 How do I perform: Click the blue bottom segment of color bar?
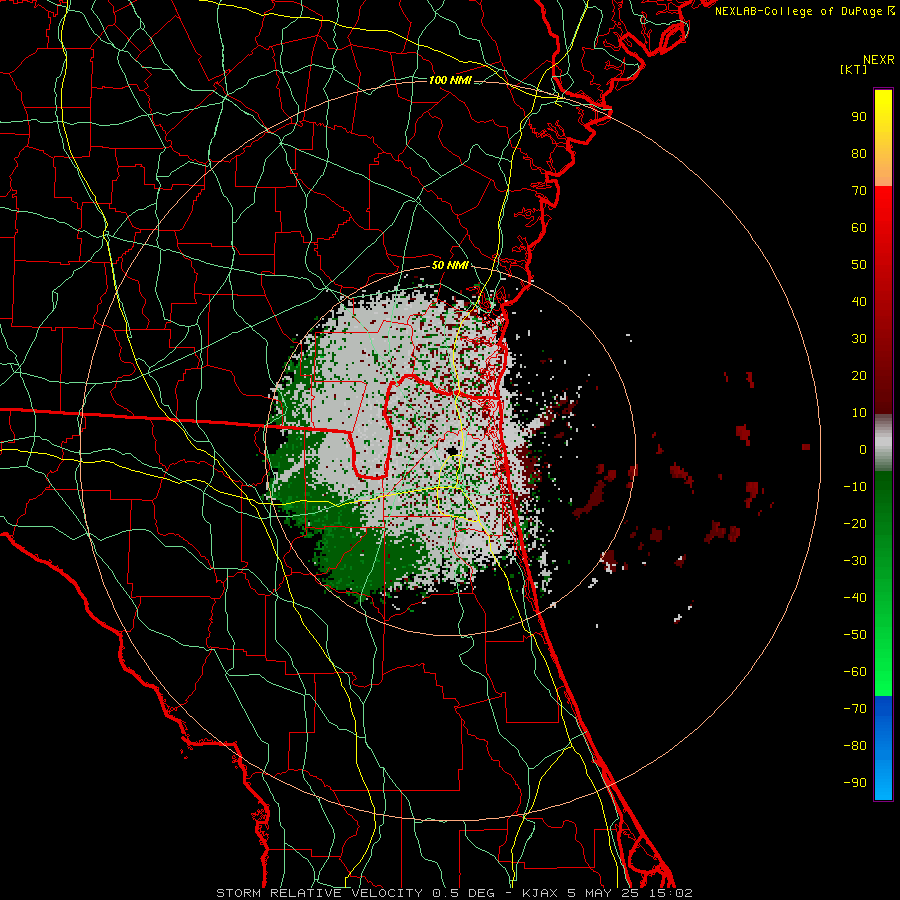click(x=883, y=748)
